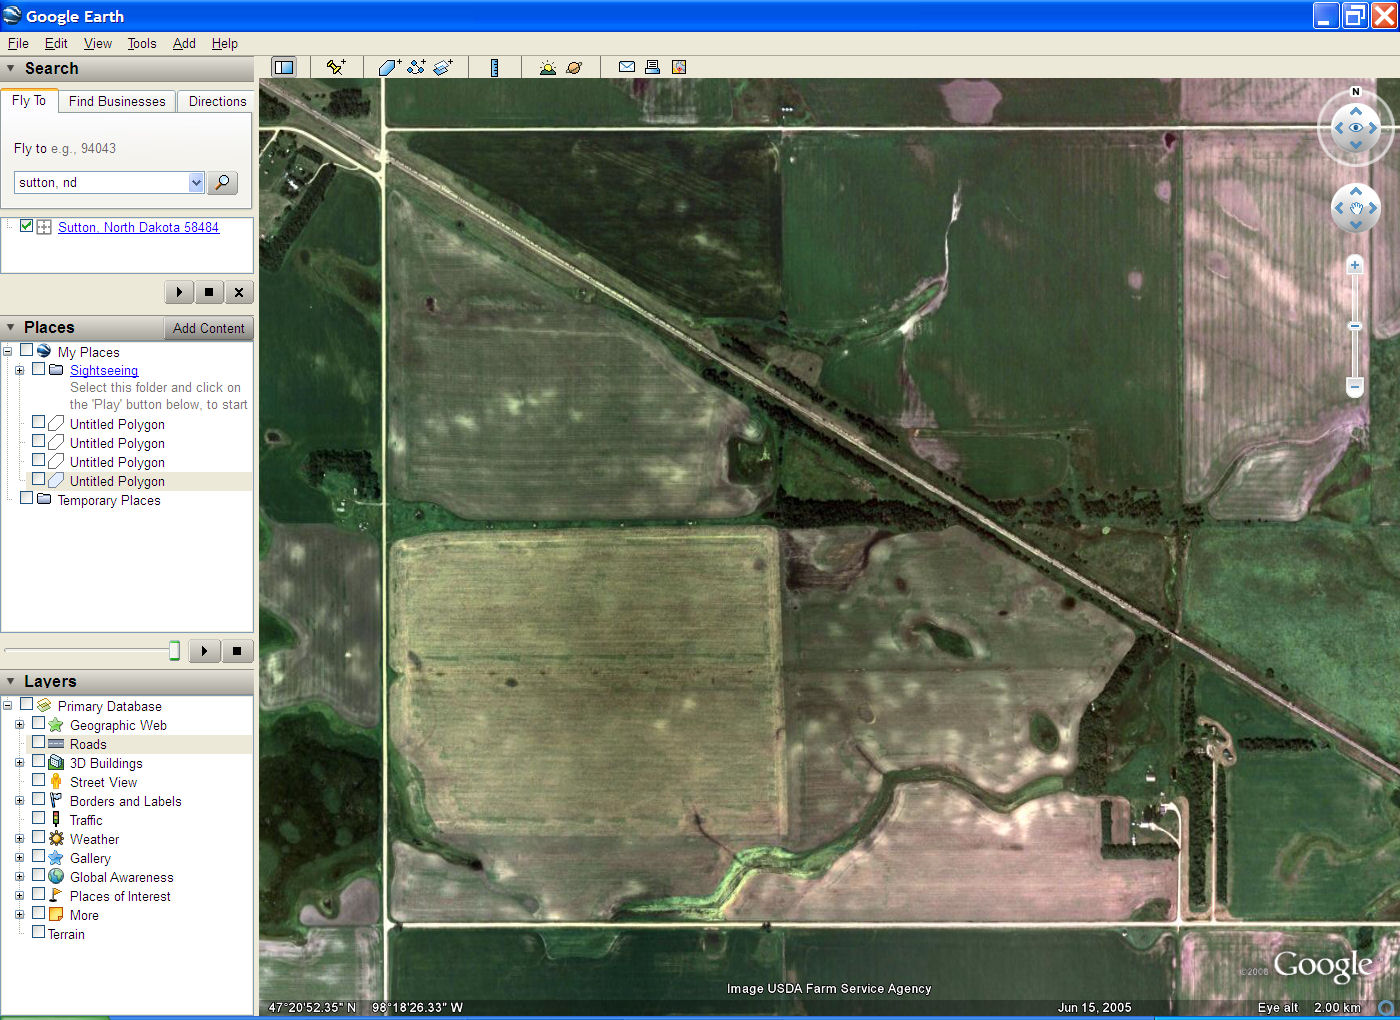Image resolution: width=1400 pixels, height=1020 pixels.
Task: Stop the search results tour
Action: point(208,292)
